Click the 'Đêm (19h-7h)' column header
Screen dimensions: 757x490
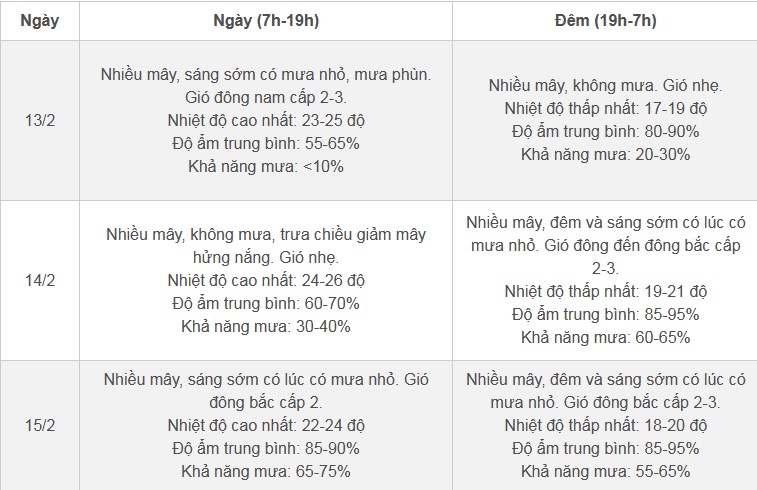tap(605, 21)
